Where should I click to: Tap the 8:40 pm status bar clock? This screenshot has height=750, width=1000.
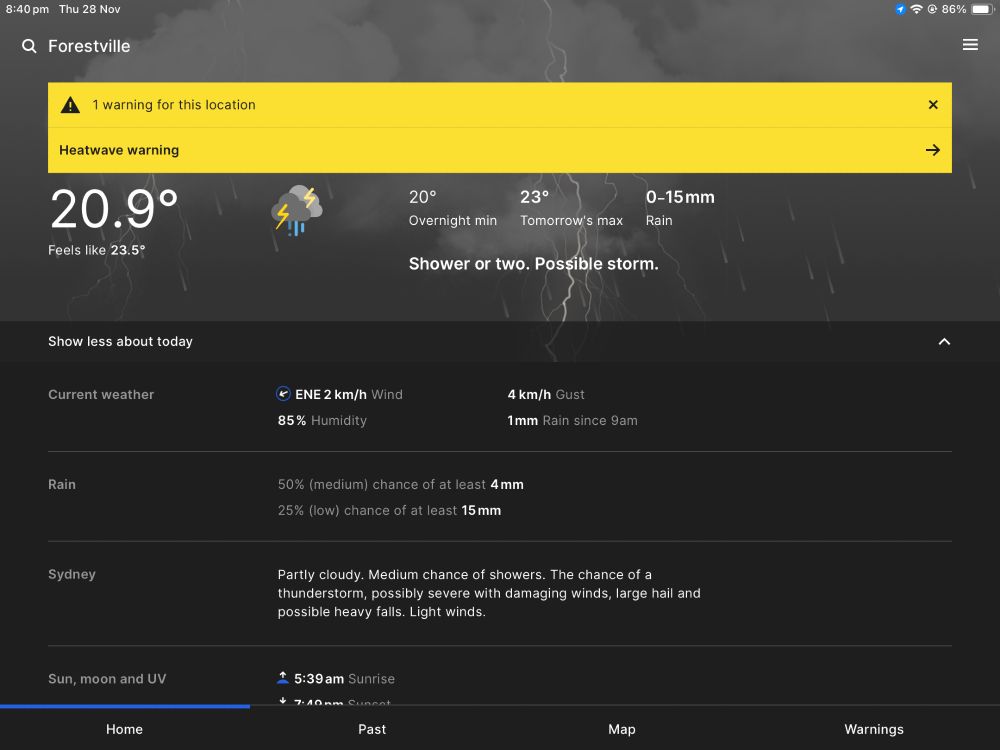27,9
